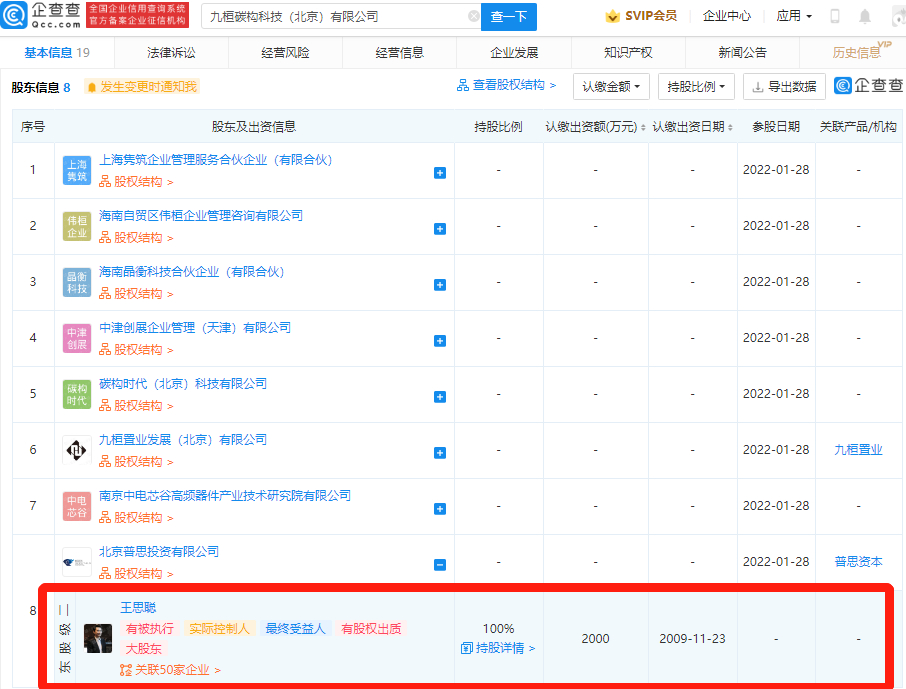Click the 伟桓企业 shareholder logo

tap(77, 227)
